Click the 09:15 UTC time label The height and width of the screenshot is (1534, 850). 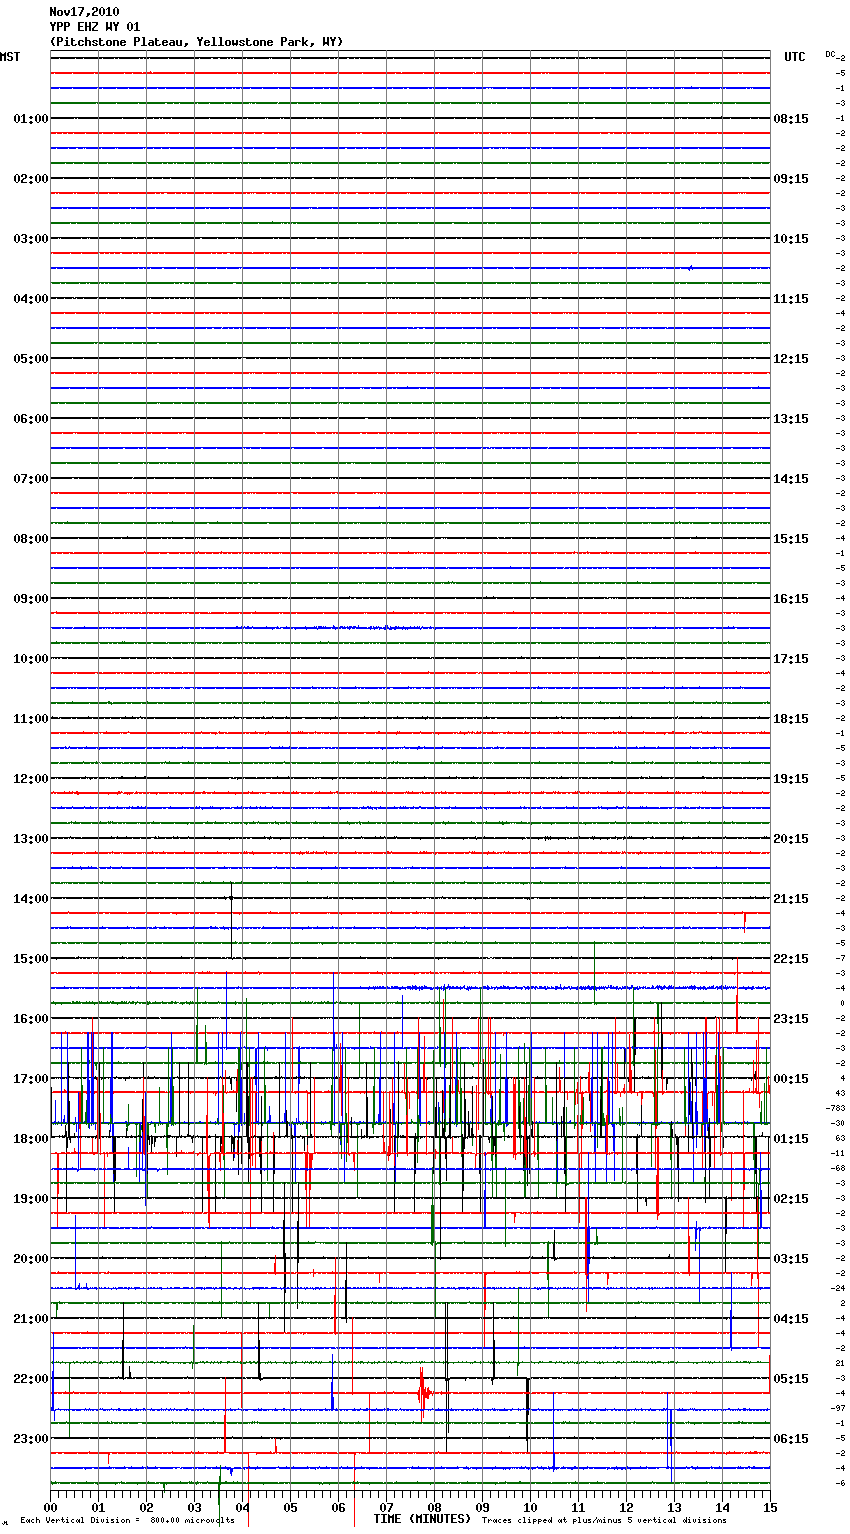coord(791,179)
